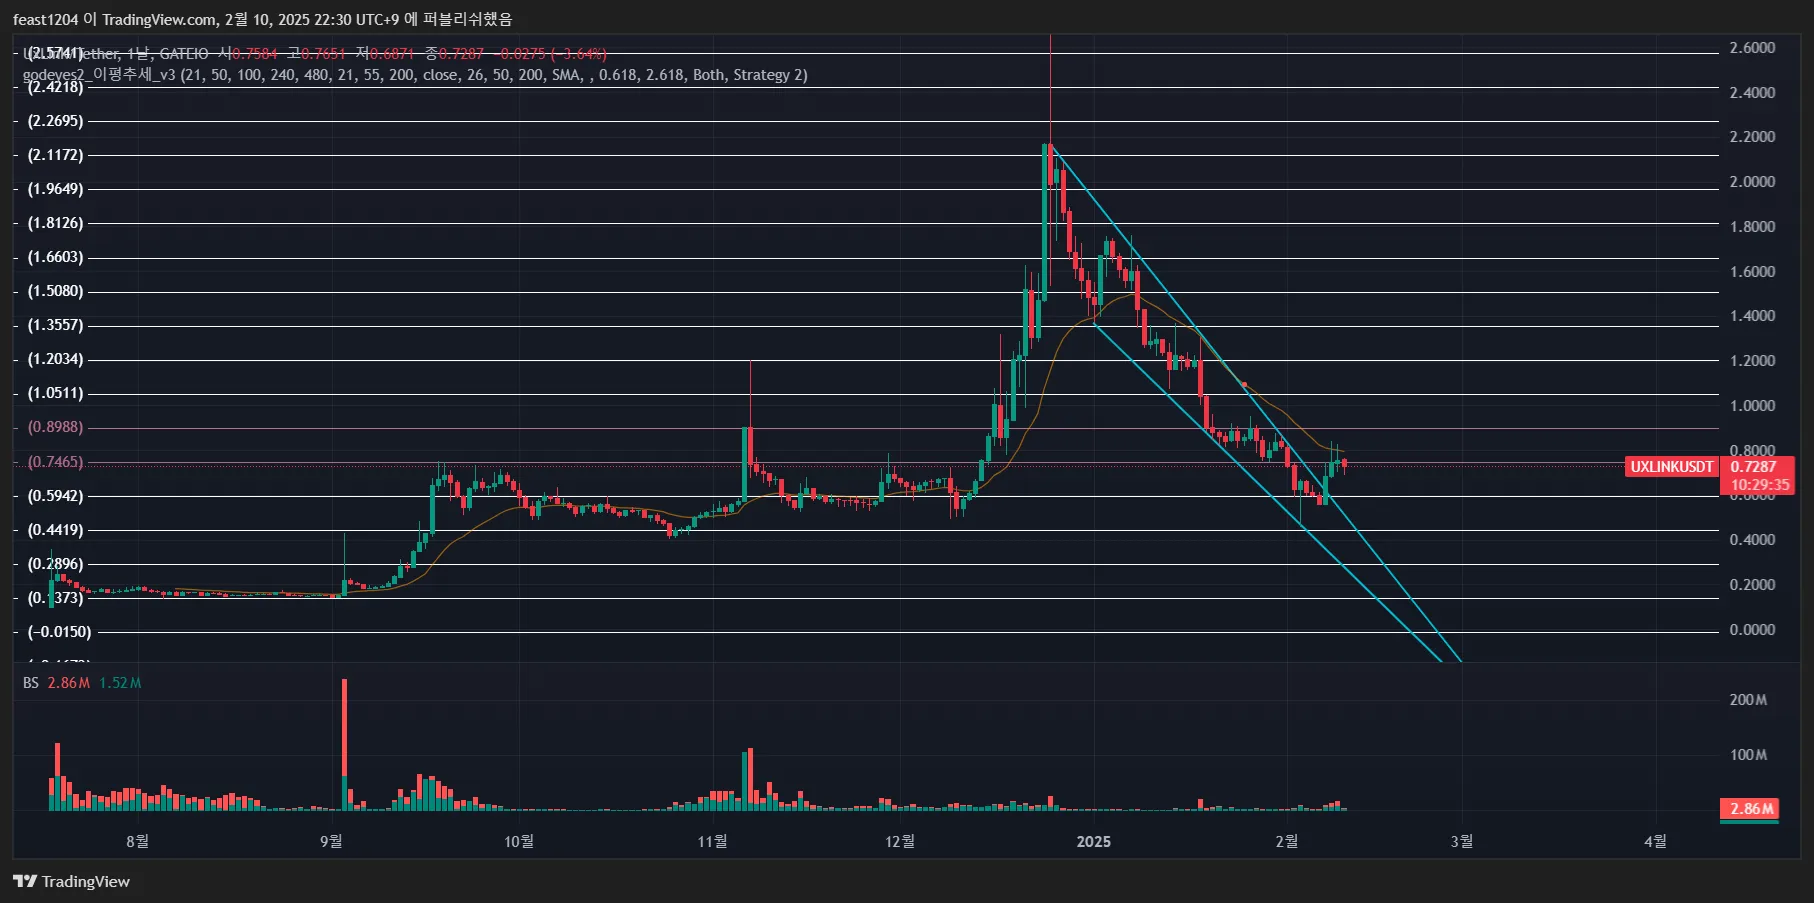Image resolution: width=1814 pixels, height=903 pixels.
Task: Click 0.2000 on the price axis
Action: [1752, 585]
